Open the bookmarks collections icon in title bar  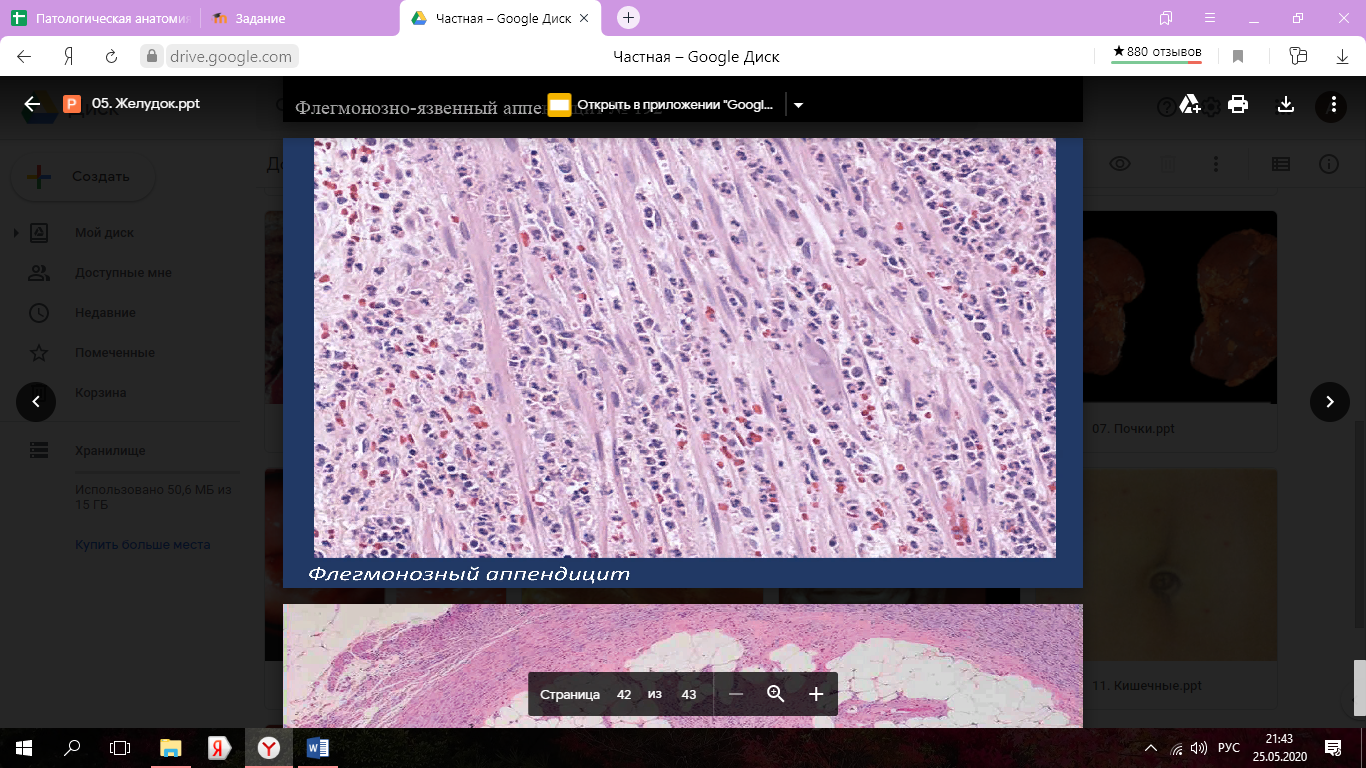tap(1166, 18)
